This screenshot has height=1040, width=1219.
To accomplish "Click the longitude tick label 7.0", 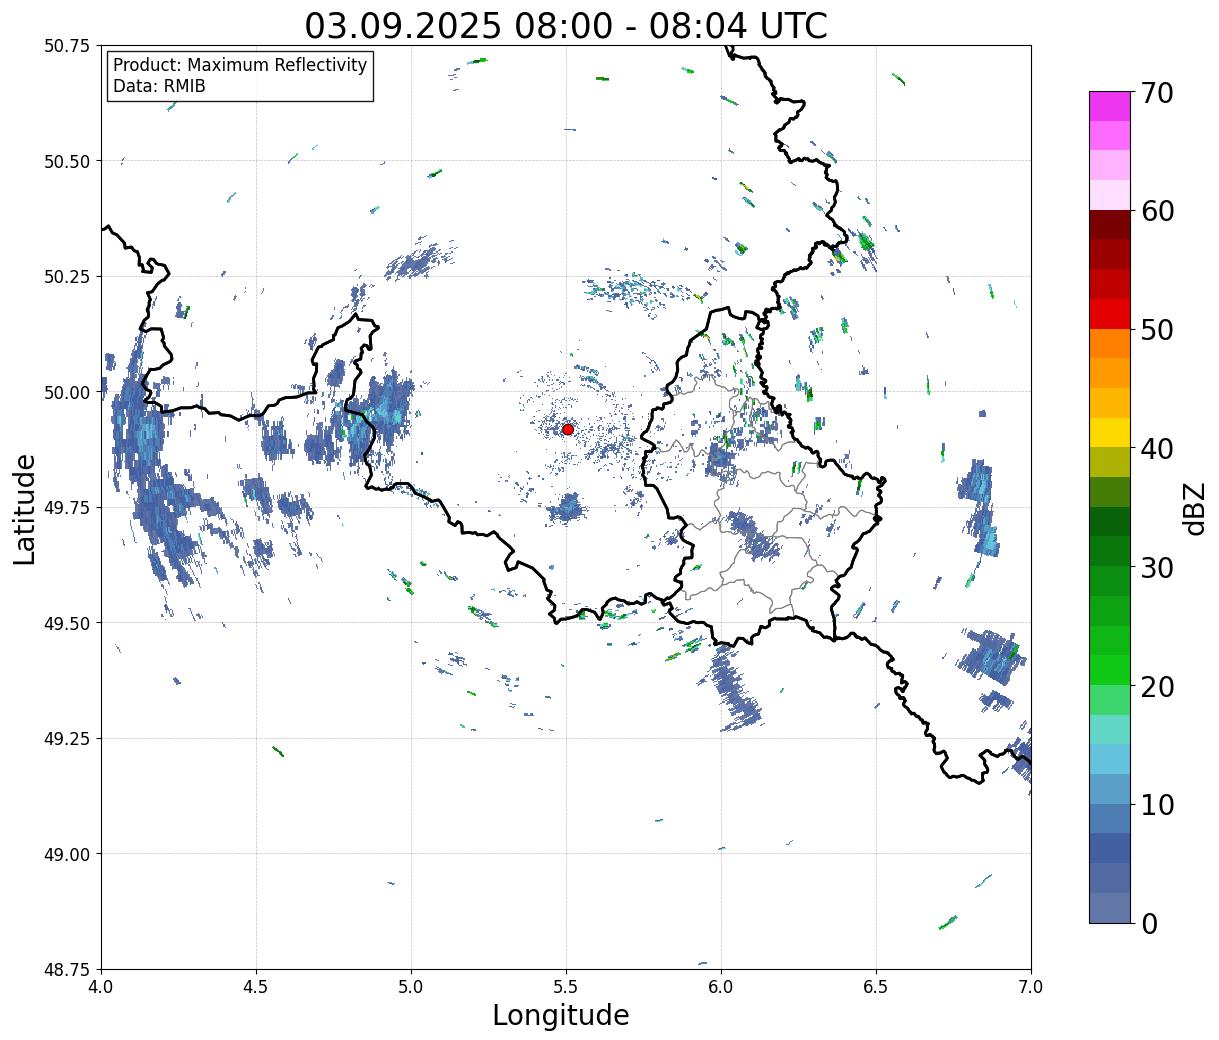I will (x=1031, y=987).
